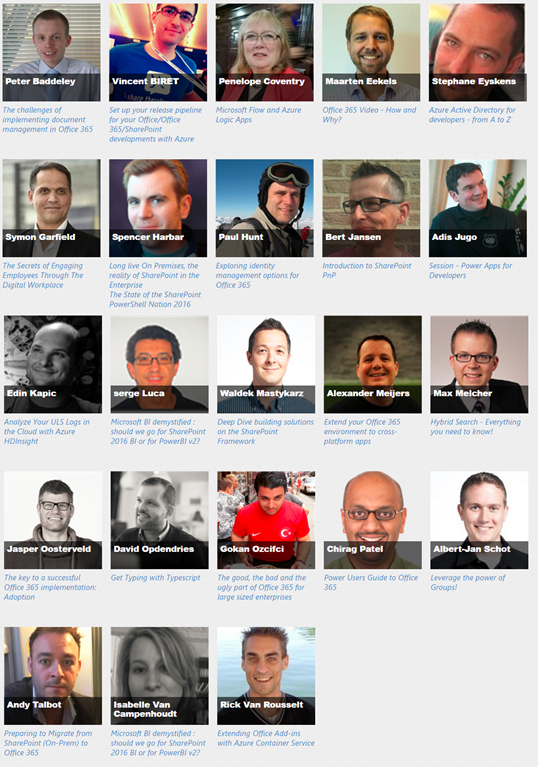Image resolution: width=538 pixels, height=768 pixels.
Task: Select the Rick Van Rousselt thumbnail
Action: click(266, 676)
